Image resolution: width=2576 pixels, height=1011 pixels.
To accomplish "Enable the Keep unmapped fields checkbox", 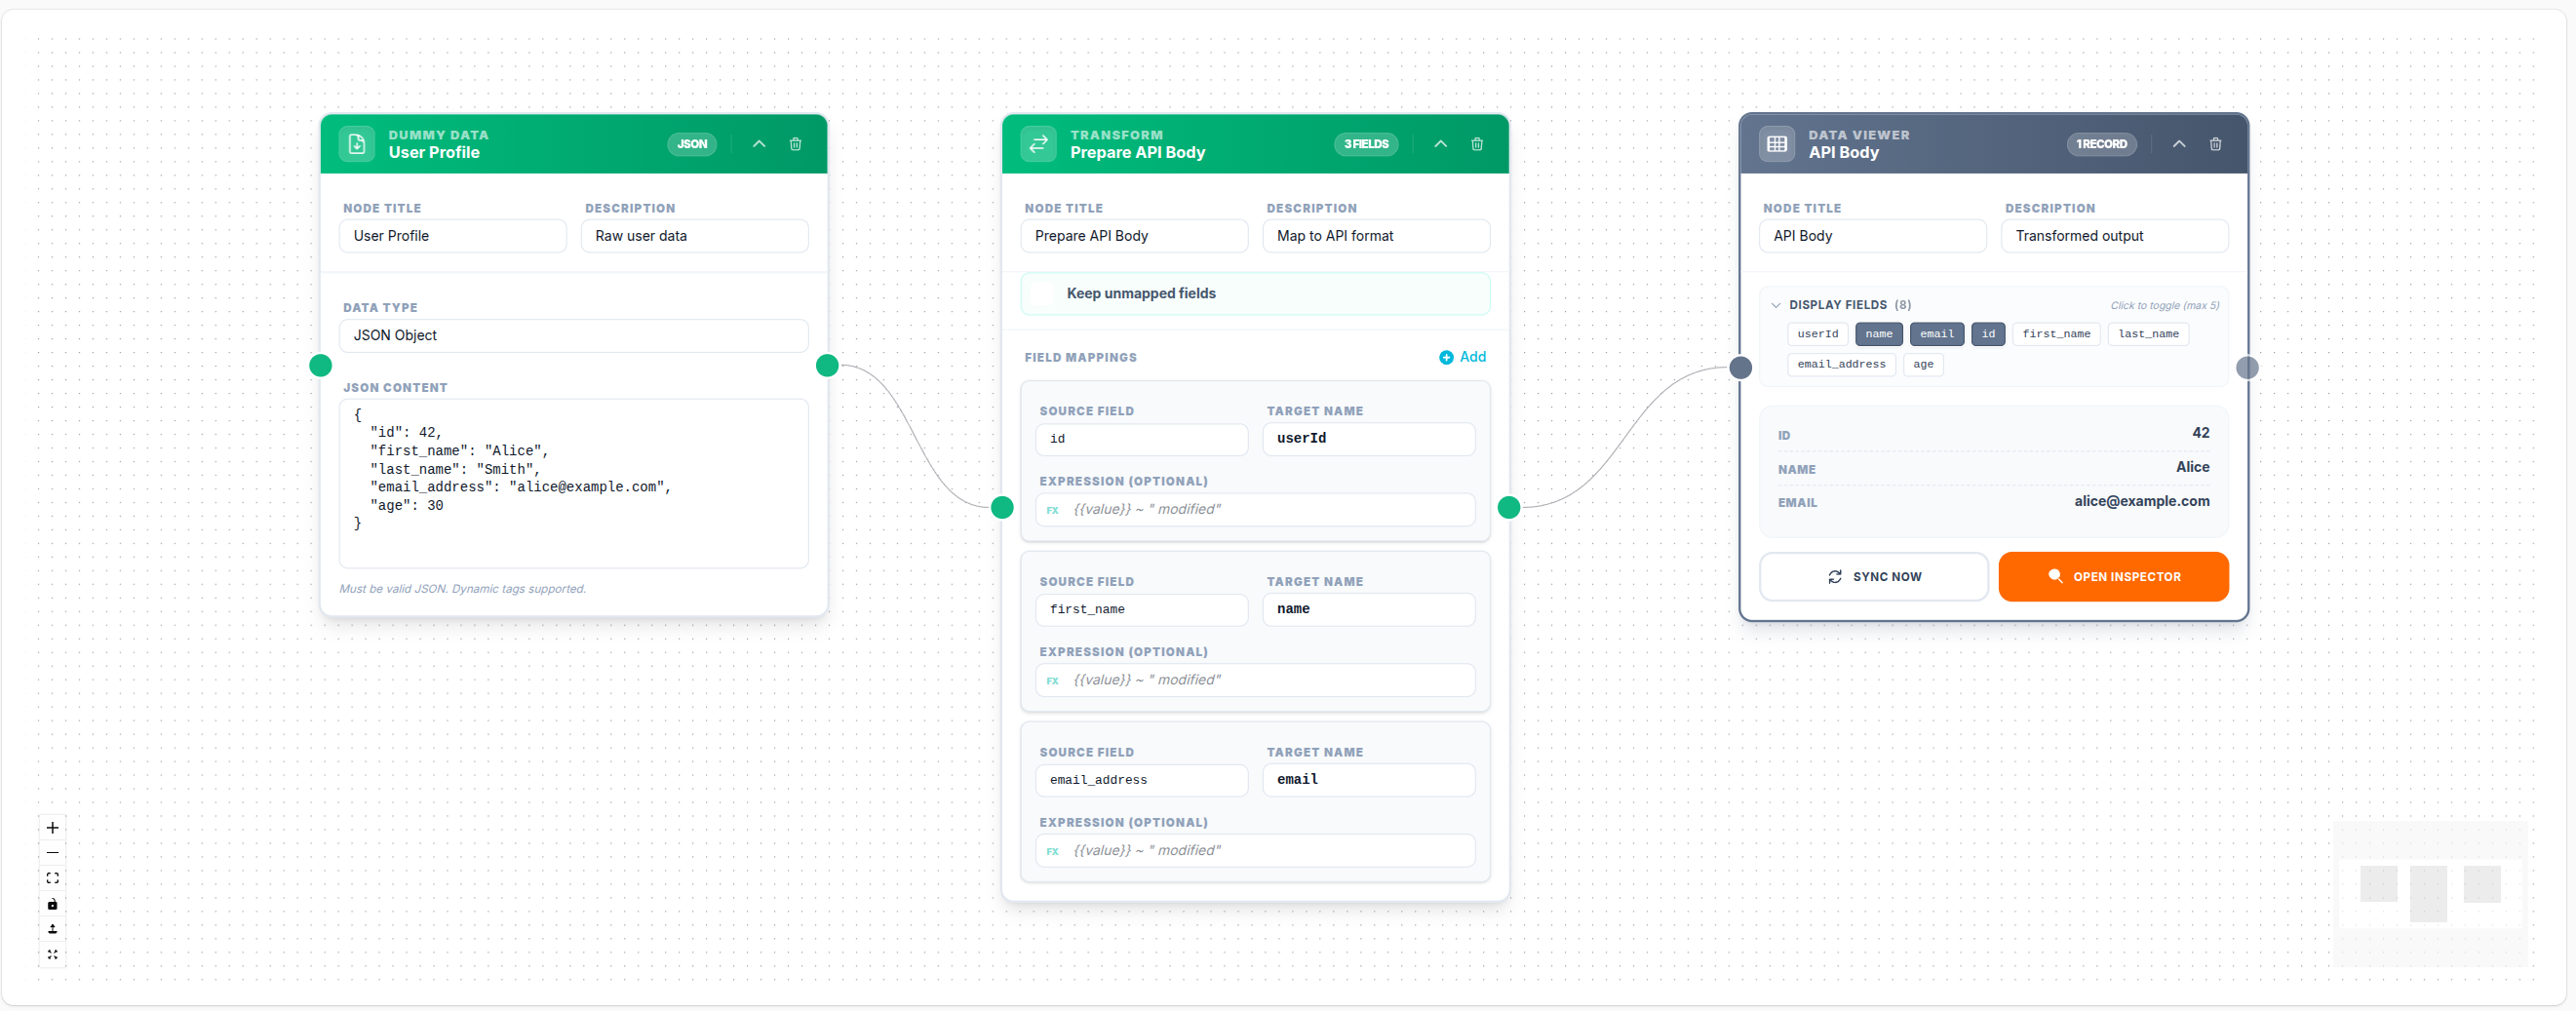I will pyautogui.click(x=1043, y=293).
